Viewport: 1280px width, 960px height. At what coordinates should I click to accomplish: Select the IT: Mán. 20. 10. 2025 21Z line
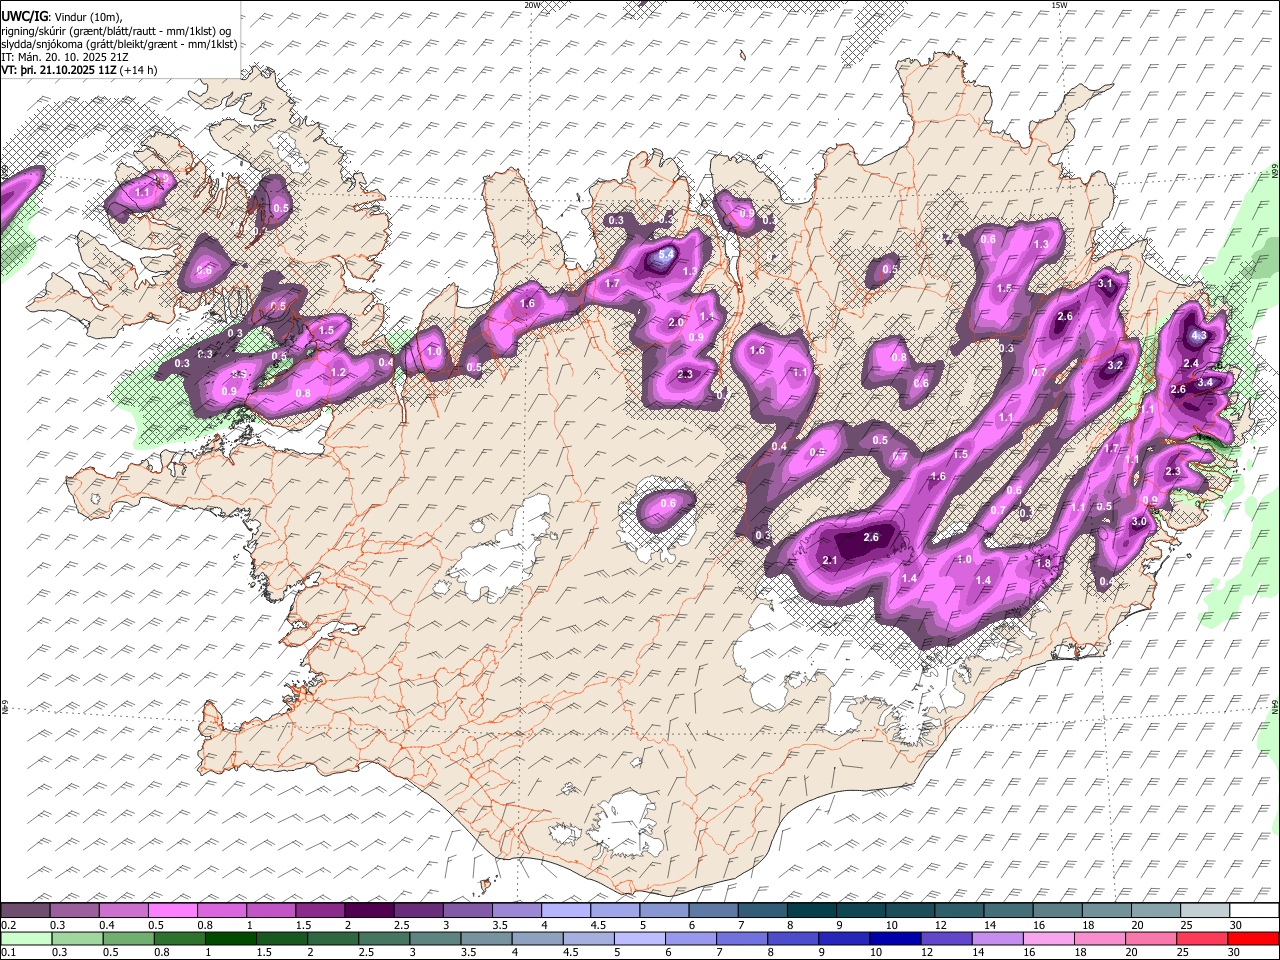pyautogui.click(x=64, y=57)
